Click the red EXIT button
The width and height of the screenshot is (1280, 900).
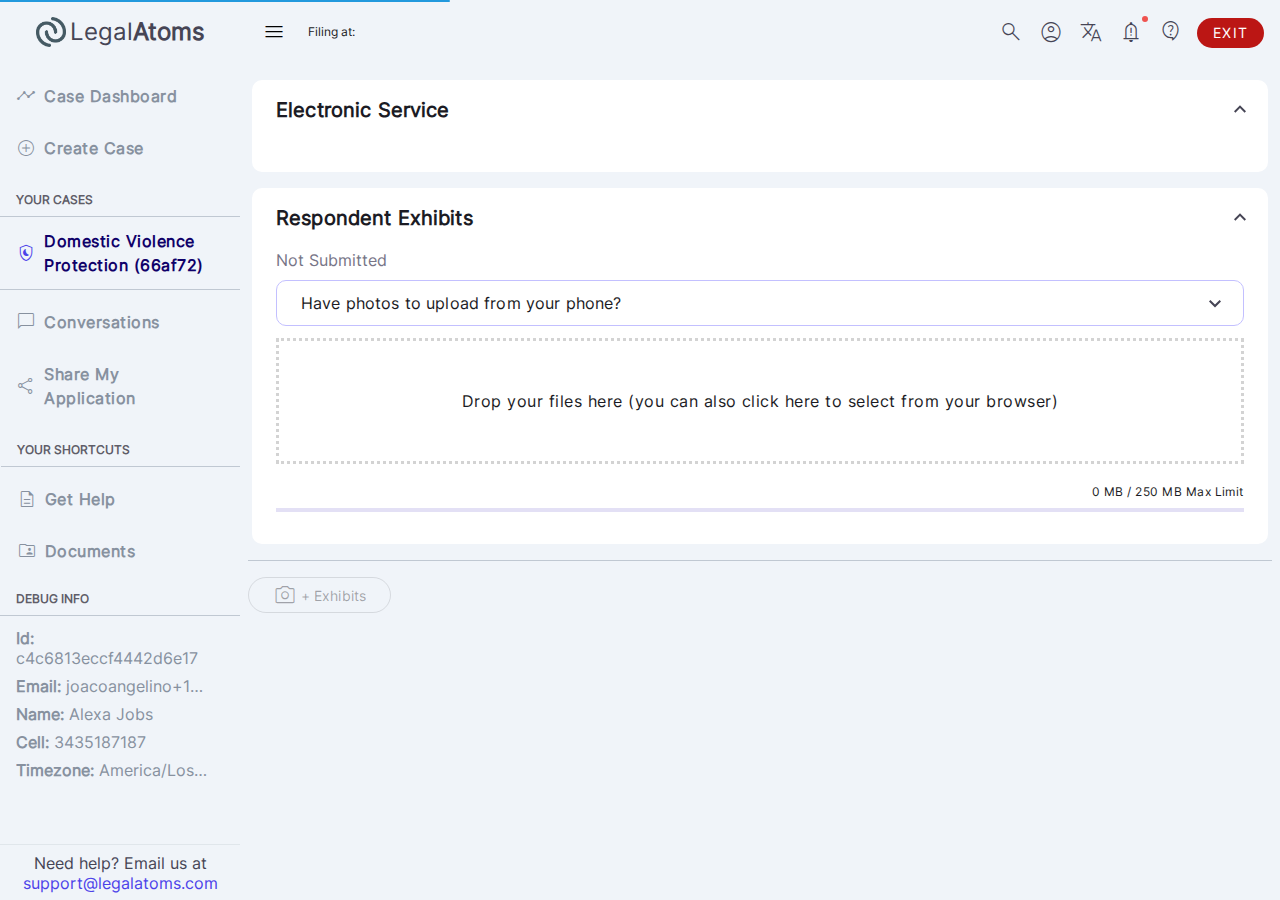click(1230, 33)
